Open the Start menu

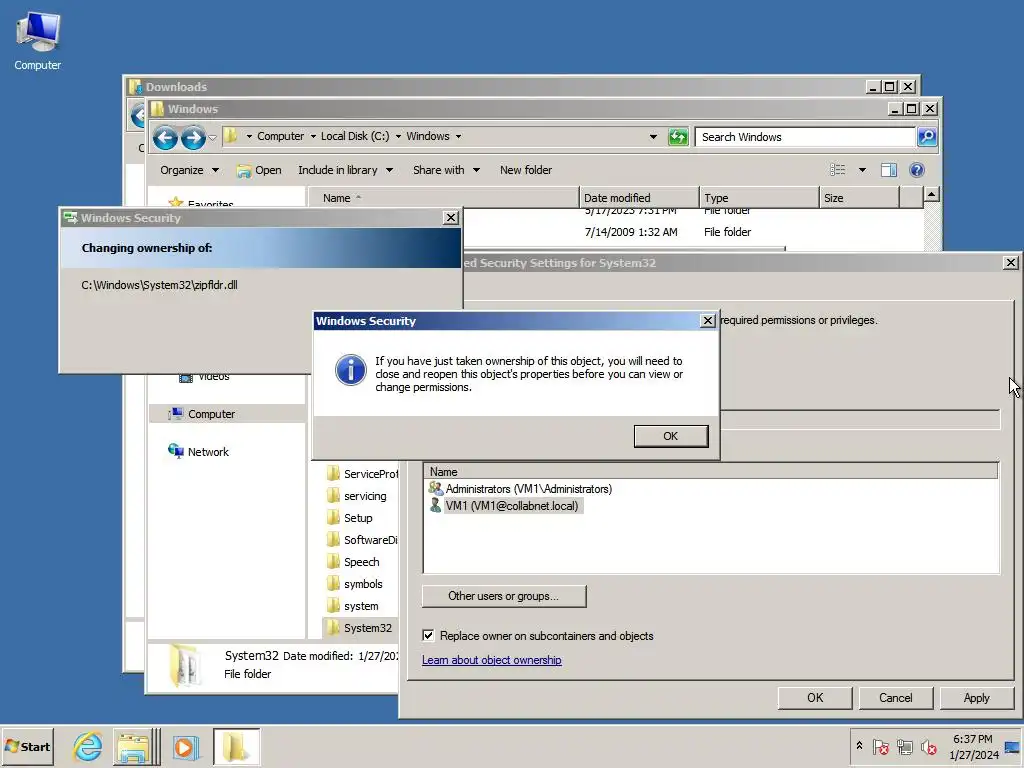[x=27, y=746]
